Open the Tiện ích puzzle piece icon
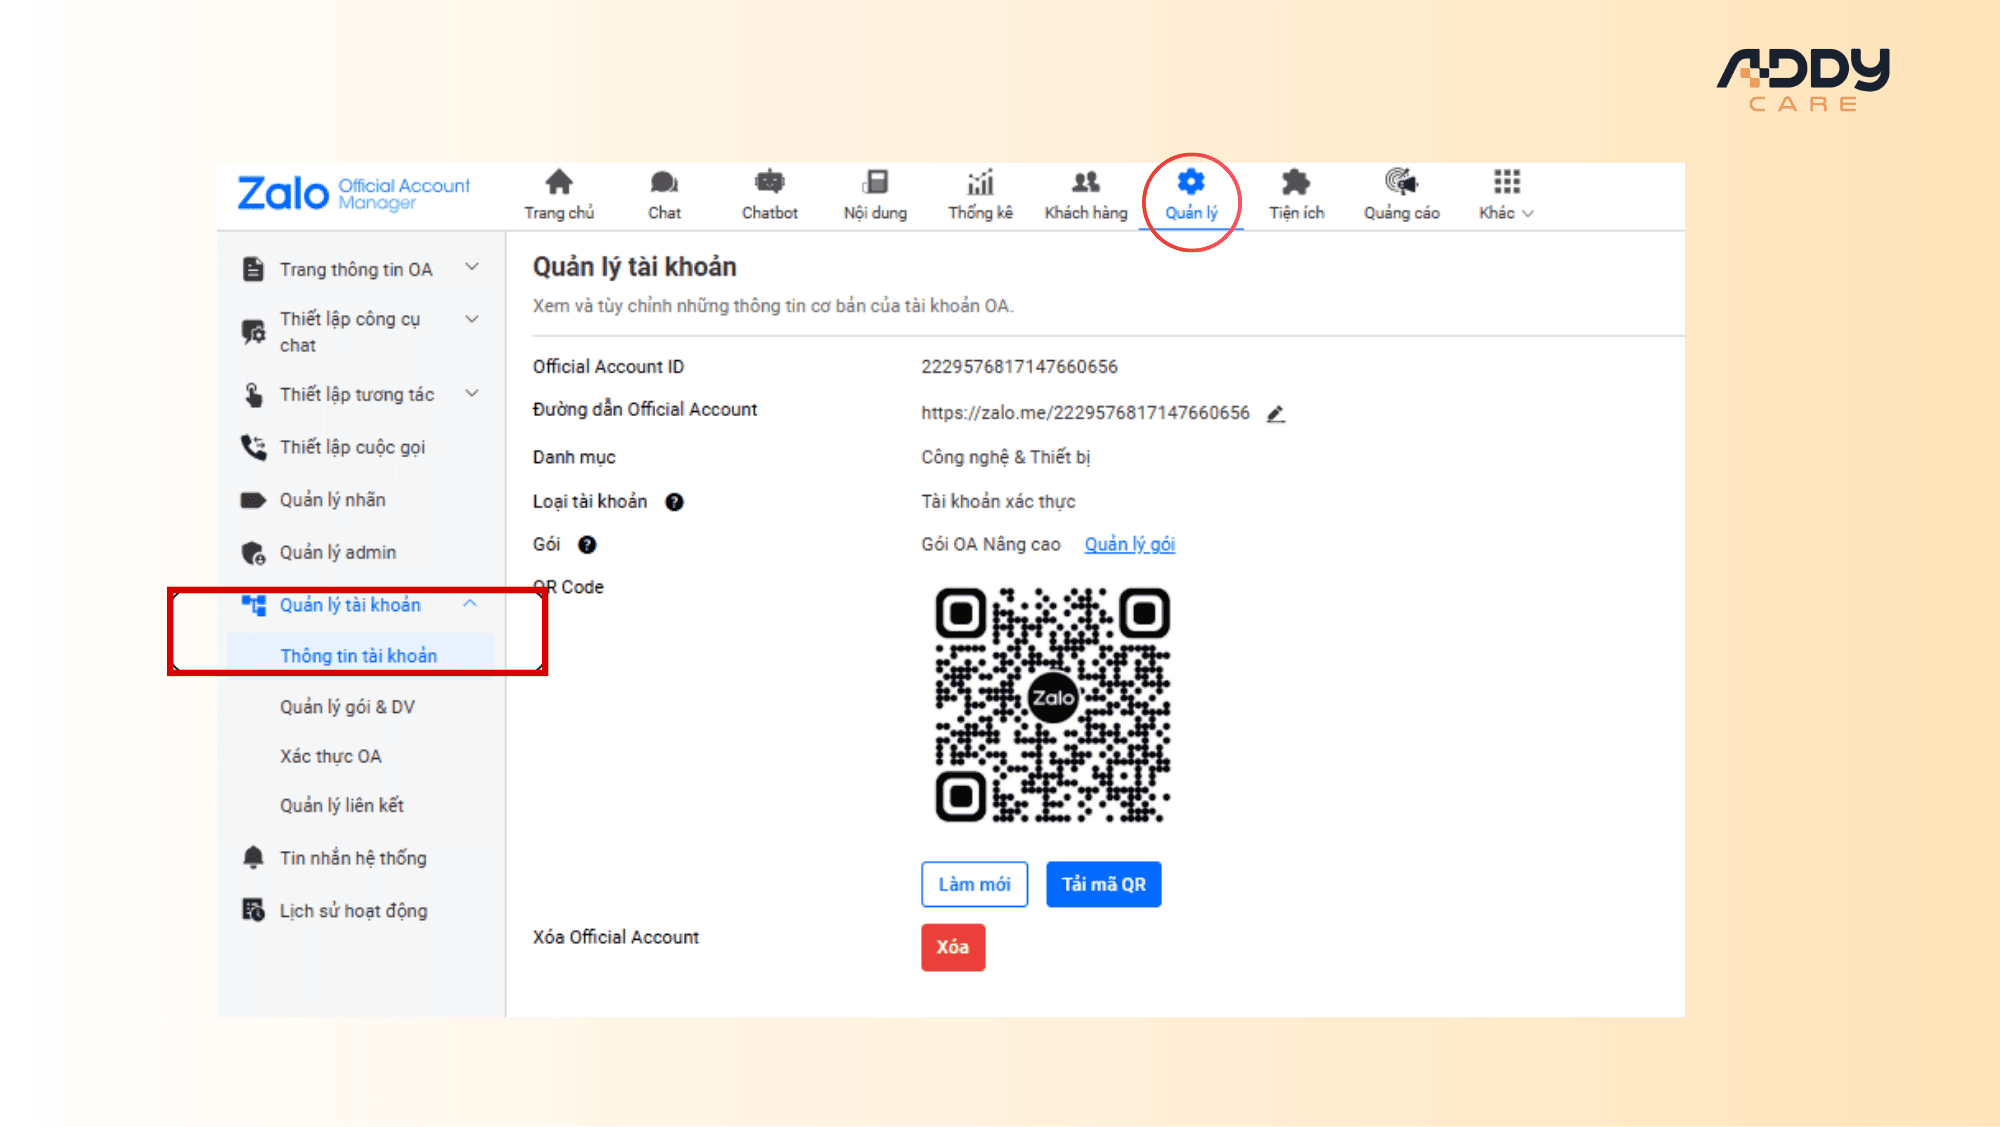This screenshot has width=2000, height=1127. coord(1296,182)
